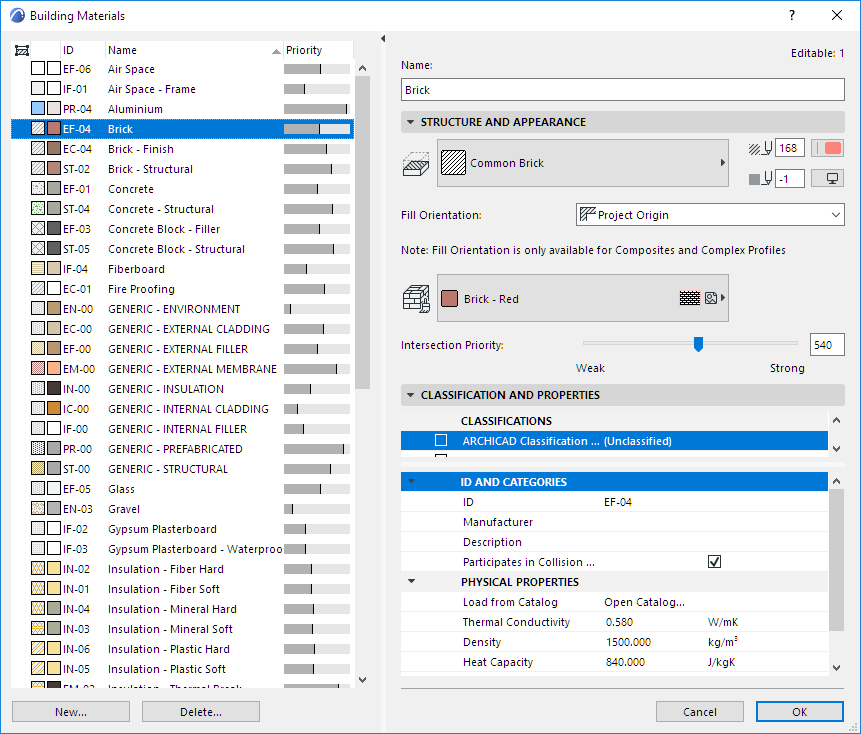861x734 pixels.
Task: Click the GENERIC - INSULATION pattern icon
Action: point(38,388)
